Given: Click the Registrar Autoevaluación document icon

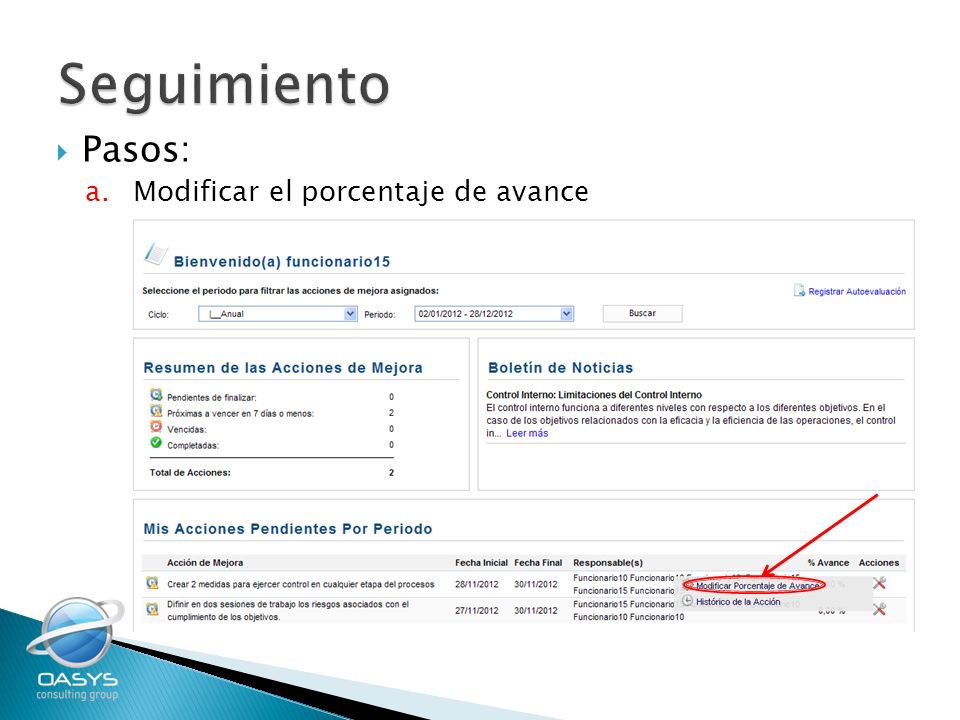Looking at the screenshot, I should (799, 290).
